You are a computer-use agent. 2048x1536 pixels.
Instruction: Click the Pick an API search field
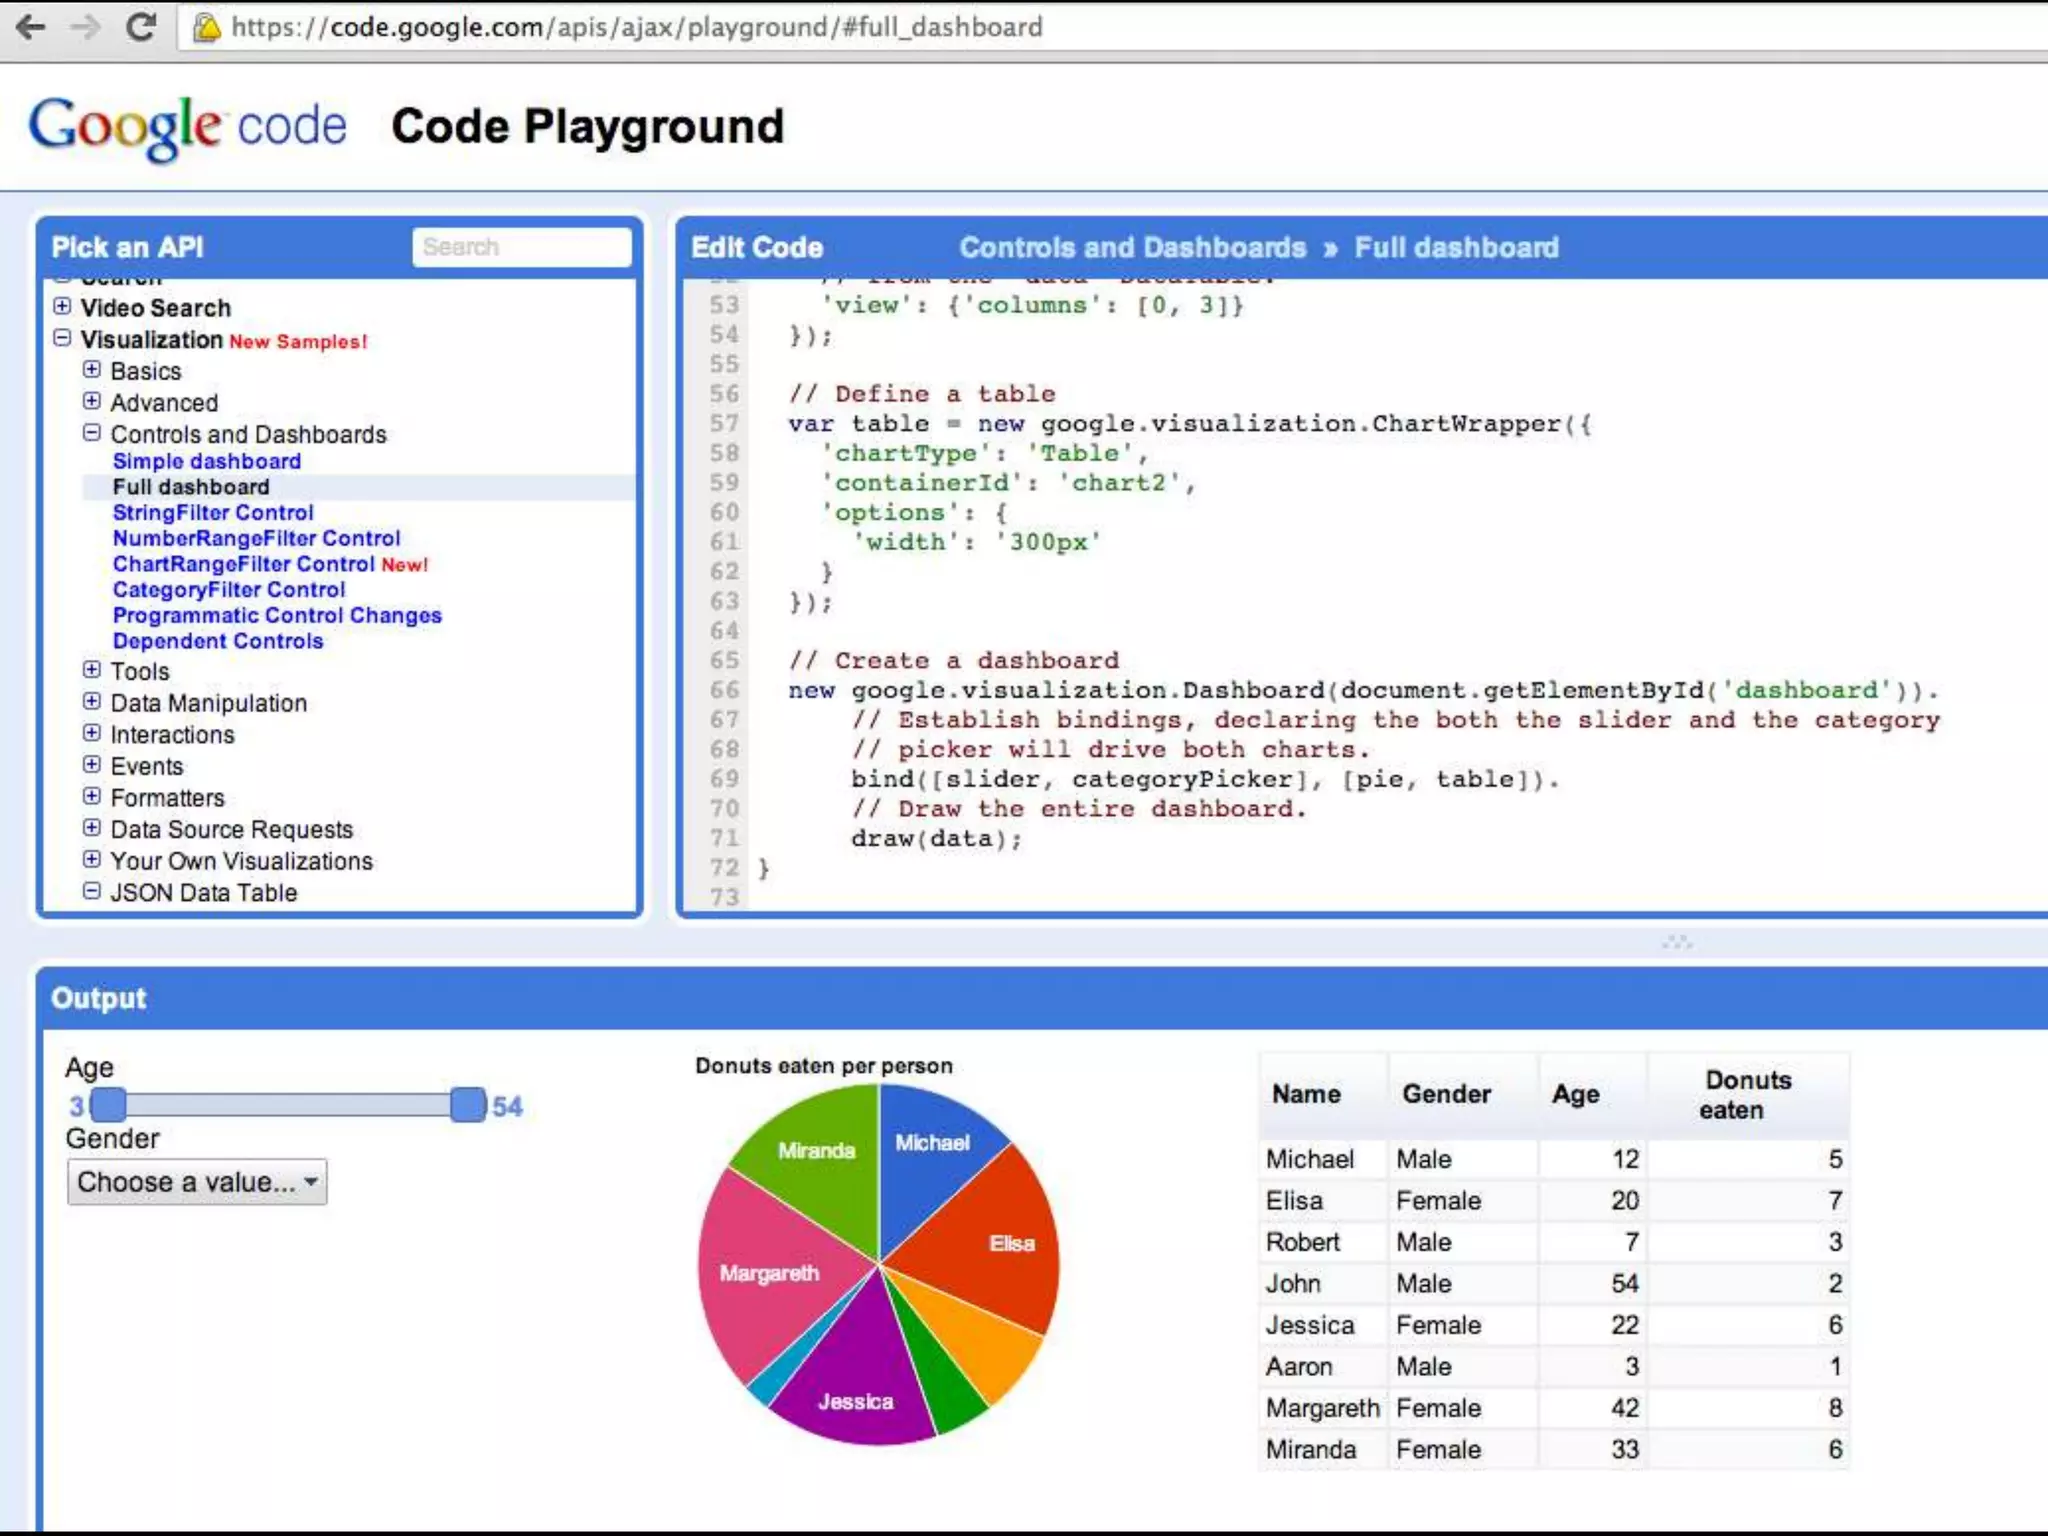click(x=521, y=247)
